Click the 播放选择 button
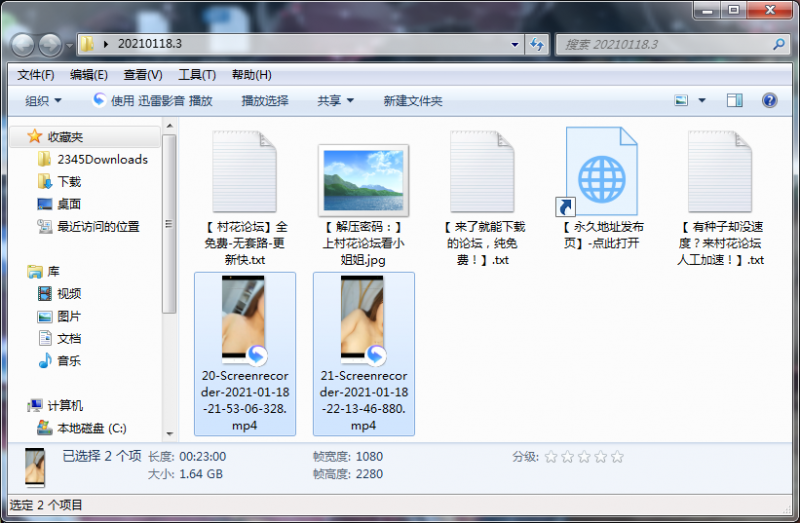Viewport: 800px width, 523px height. (x=265, y=100)
